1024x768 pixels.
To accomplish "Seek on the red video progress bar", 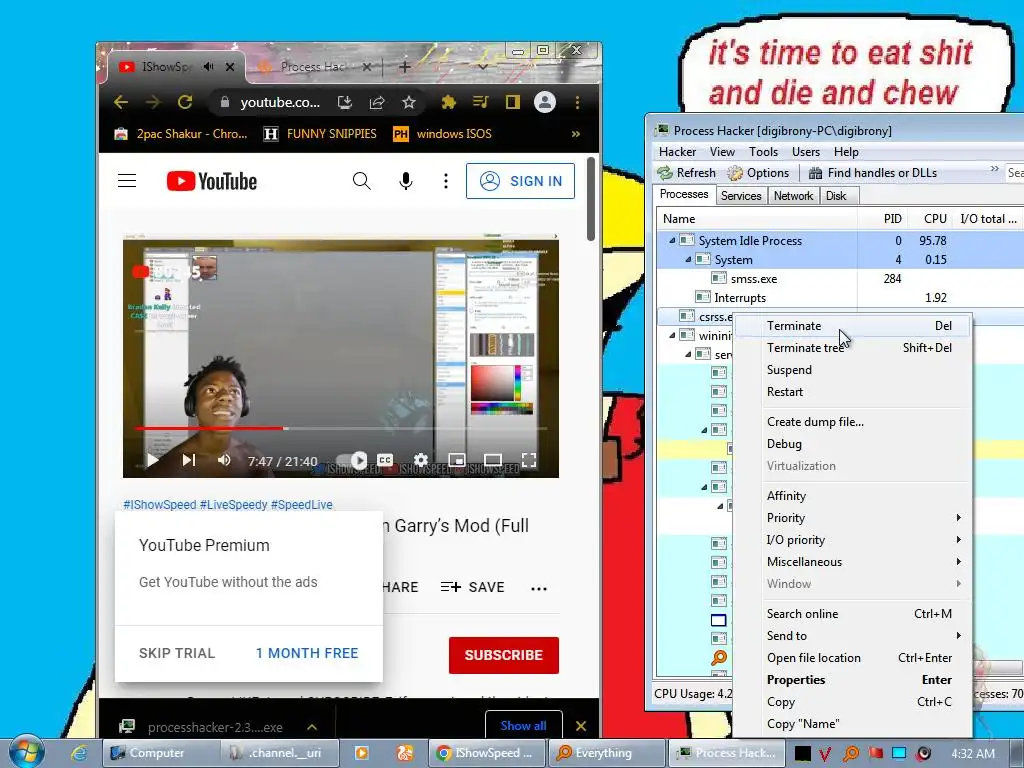I will (x=341, y=428).
